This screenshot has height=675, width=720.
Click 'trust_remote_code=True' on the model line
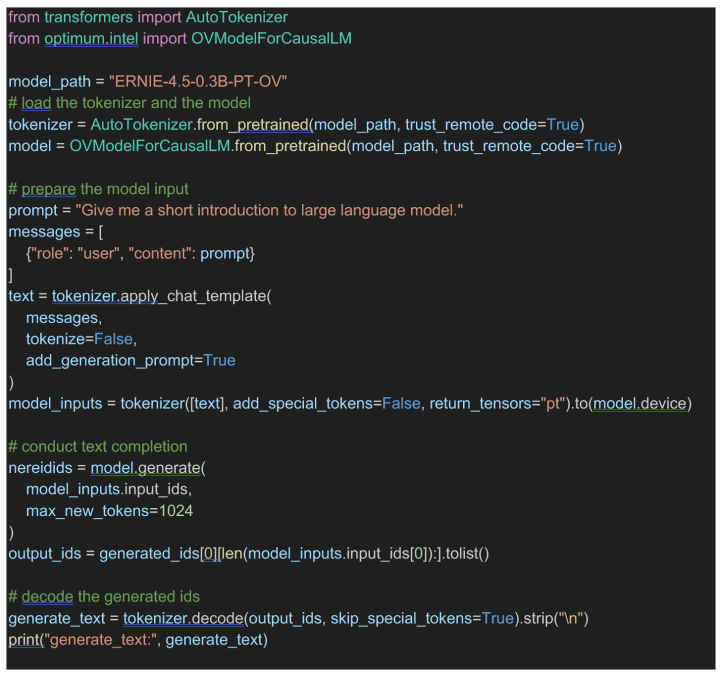(529, 146)
